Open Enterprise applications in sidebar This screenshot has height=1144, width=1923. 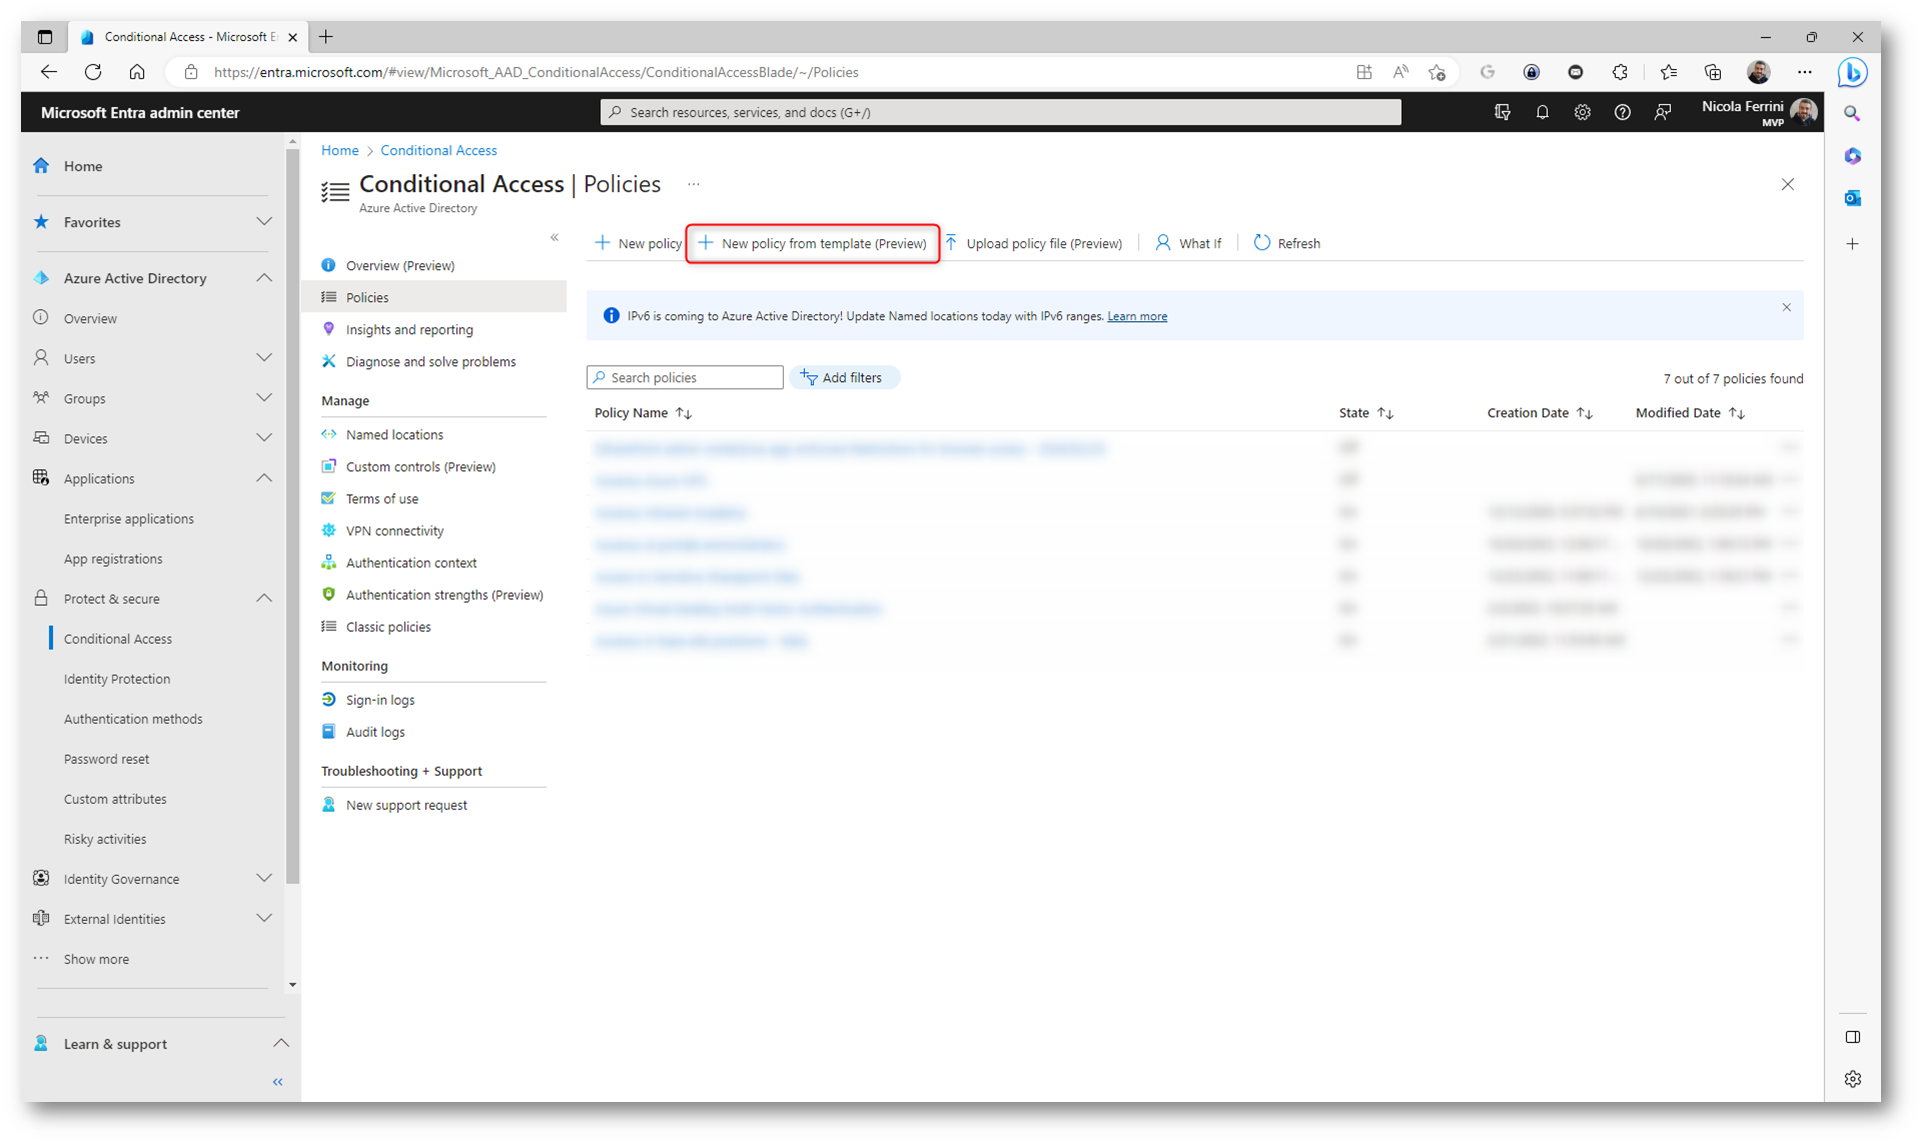click(129, 518)
